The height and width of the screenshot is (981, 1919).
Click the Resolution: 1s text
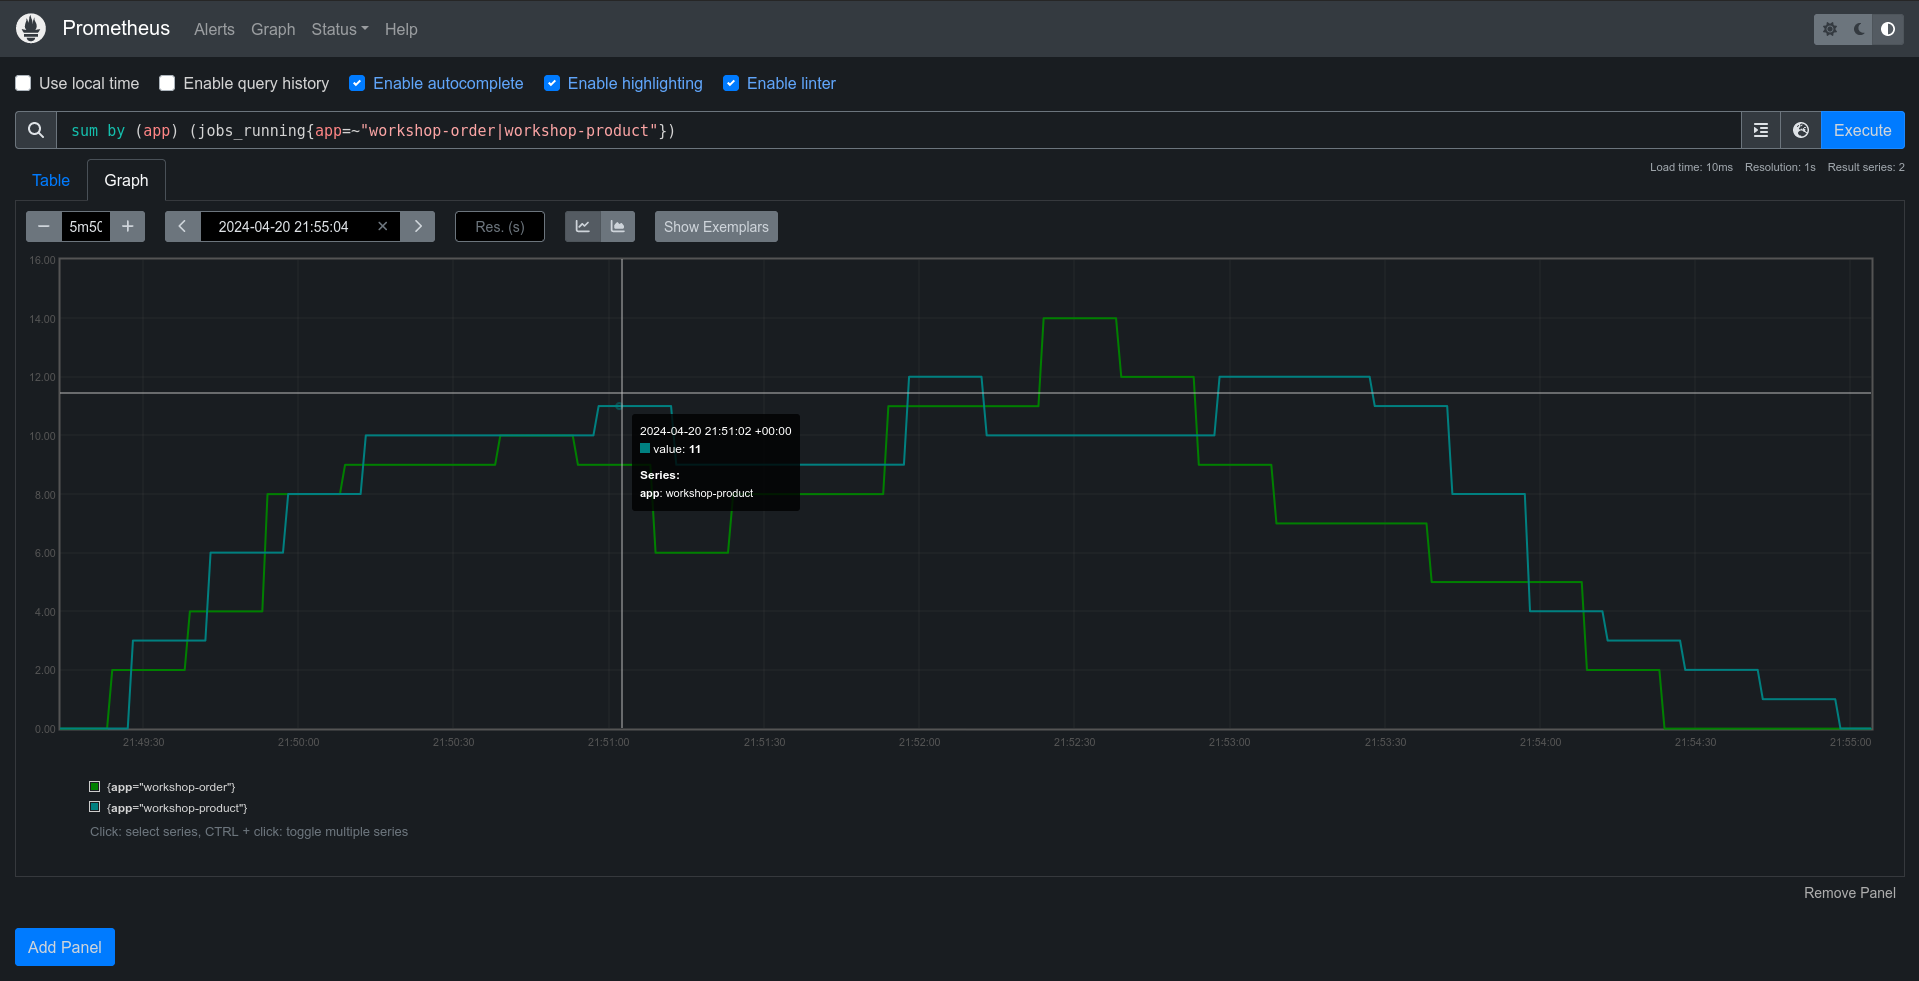[x=1780, y=167]
